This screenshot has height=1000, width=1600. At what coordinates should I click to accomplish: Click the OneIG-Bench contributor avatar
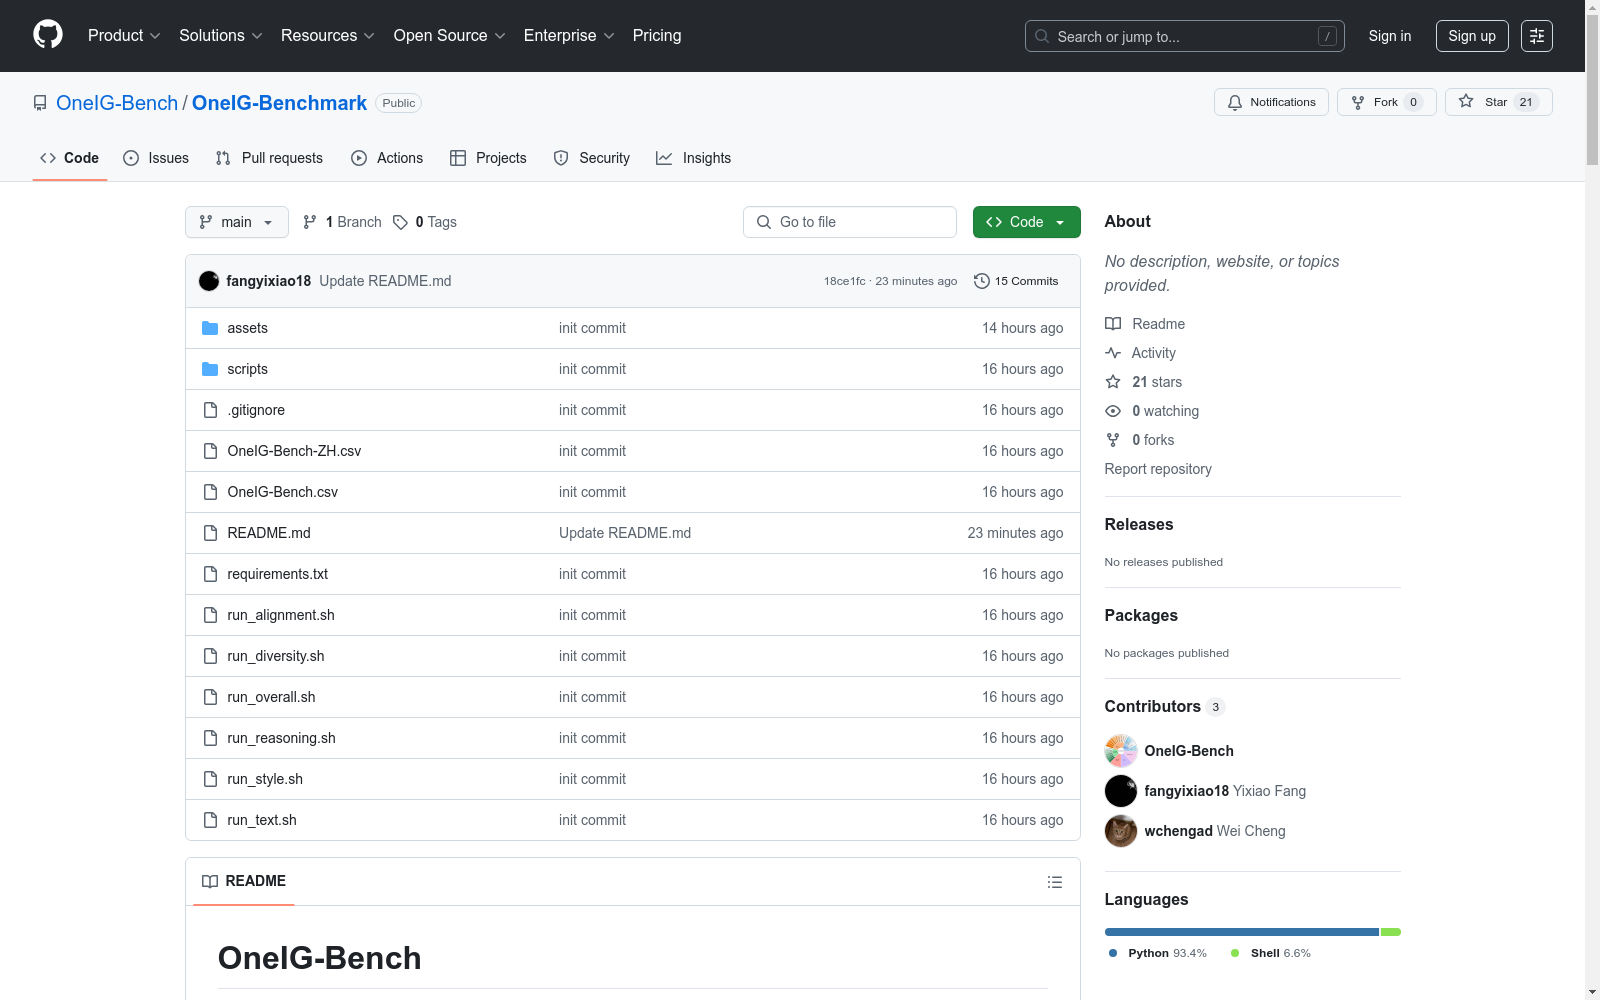point(1120,751)
